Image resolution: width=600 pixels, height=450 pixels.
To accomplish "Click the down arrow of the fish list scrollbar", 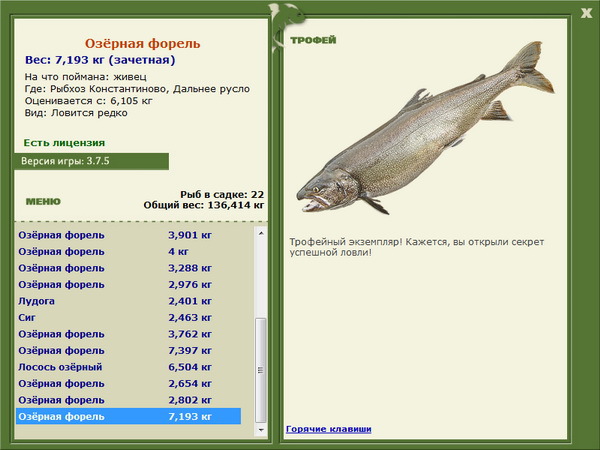I will pyautogui.click(x=261, y=430).
